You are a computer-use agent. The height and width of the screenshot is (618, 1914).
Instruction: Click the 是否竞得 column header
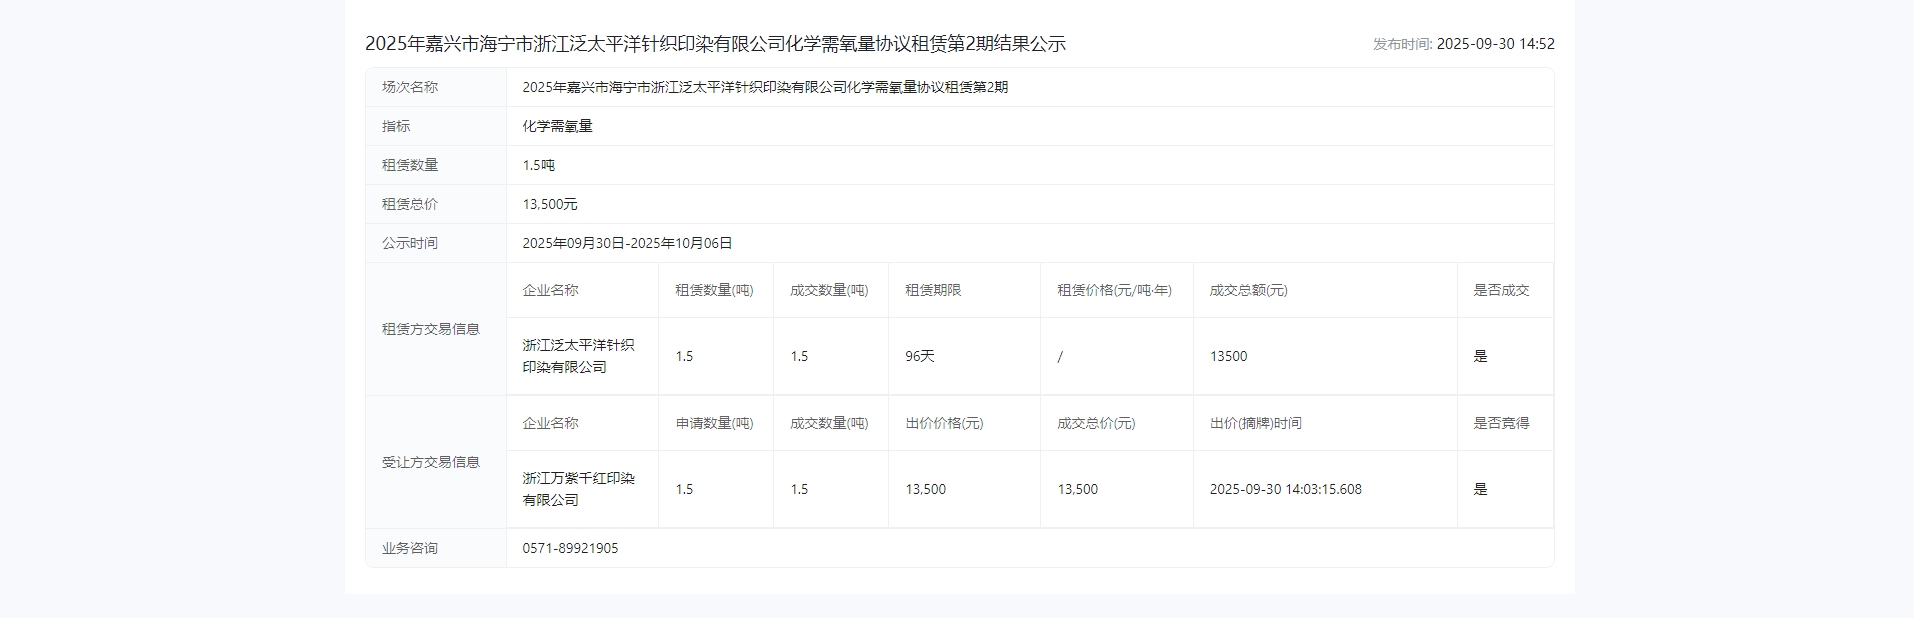[x=1500, y=423]
